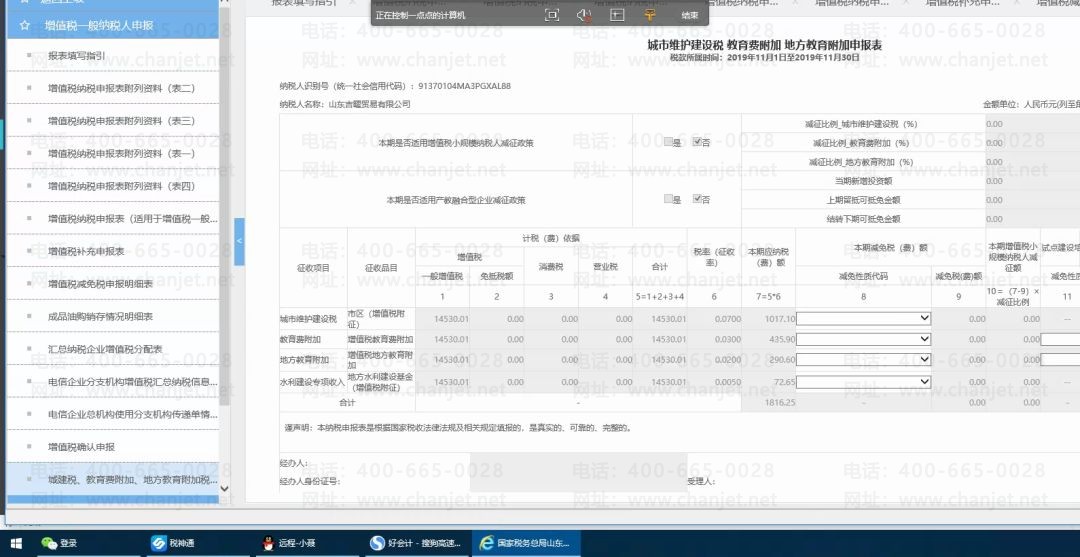This screenshot has width=1080, height=557.
Task: Click the gold pin icon in remote bar
Action: (650, 15)
